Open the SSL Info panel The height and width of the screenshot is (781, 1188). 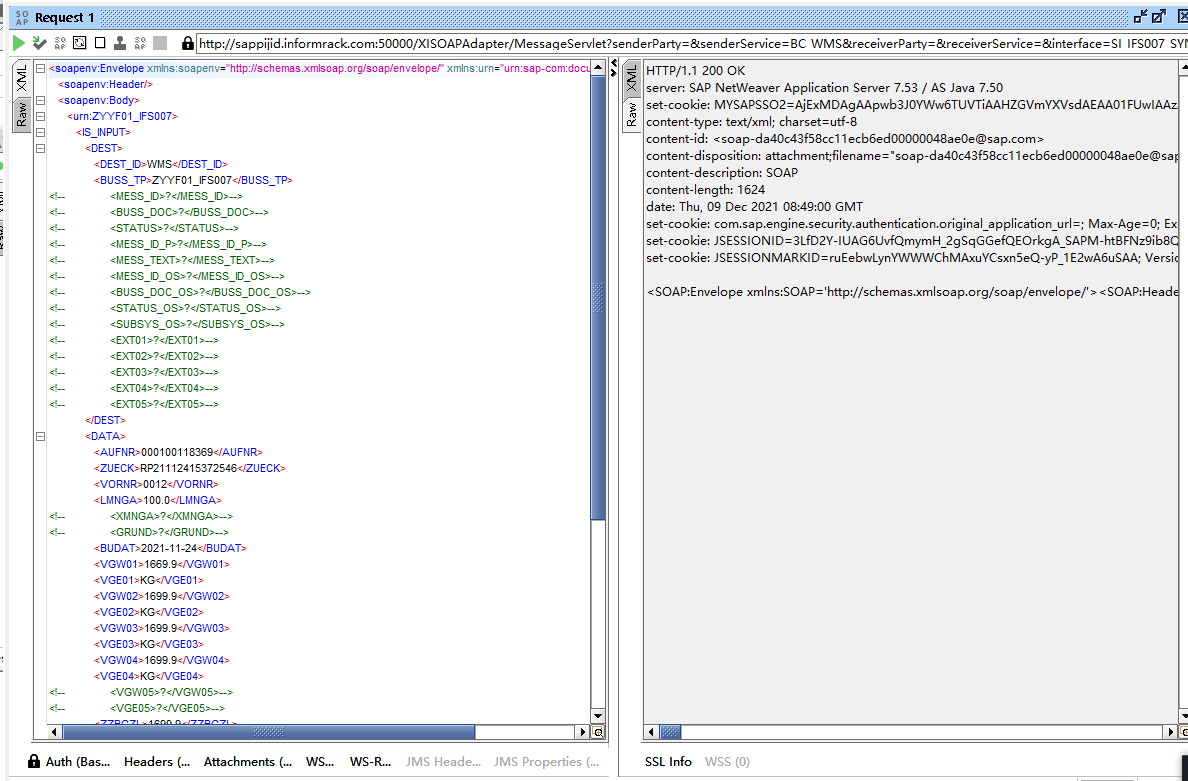click(x=667, y=762)
